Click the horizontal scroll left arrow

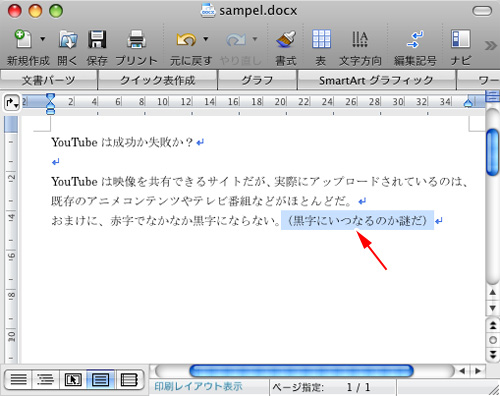(x=462, y=371)
